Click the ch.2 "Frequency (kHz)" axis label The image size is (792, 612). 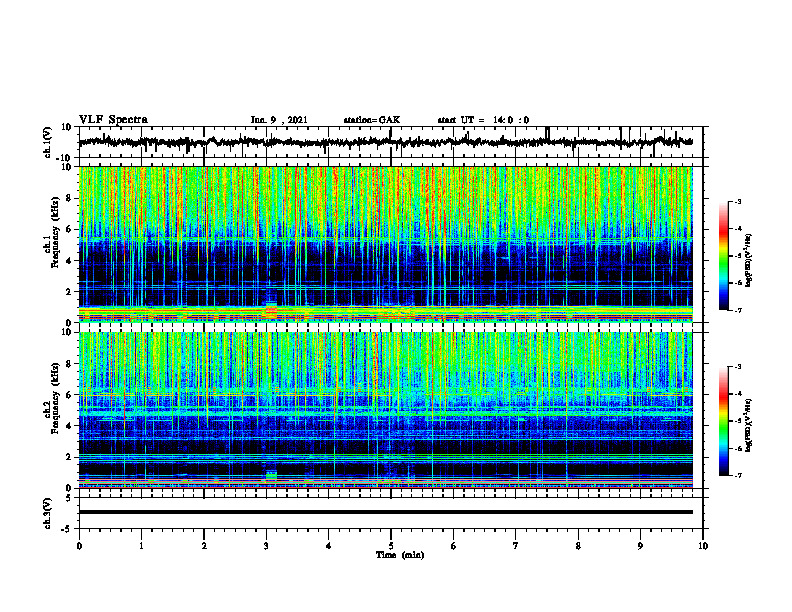(56, 398)
